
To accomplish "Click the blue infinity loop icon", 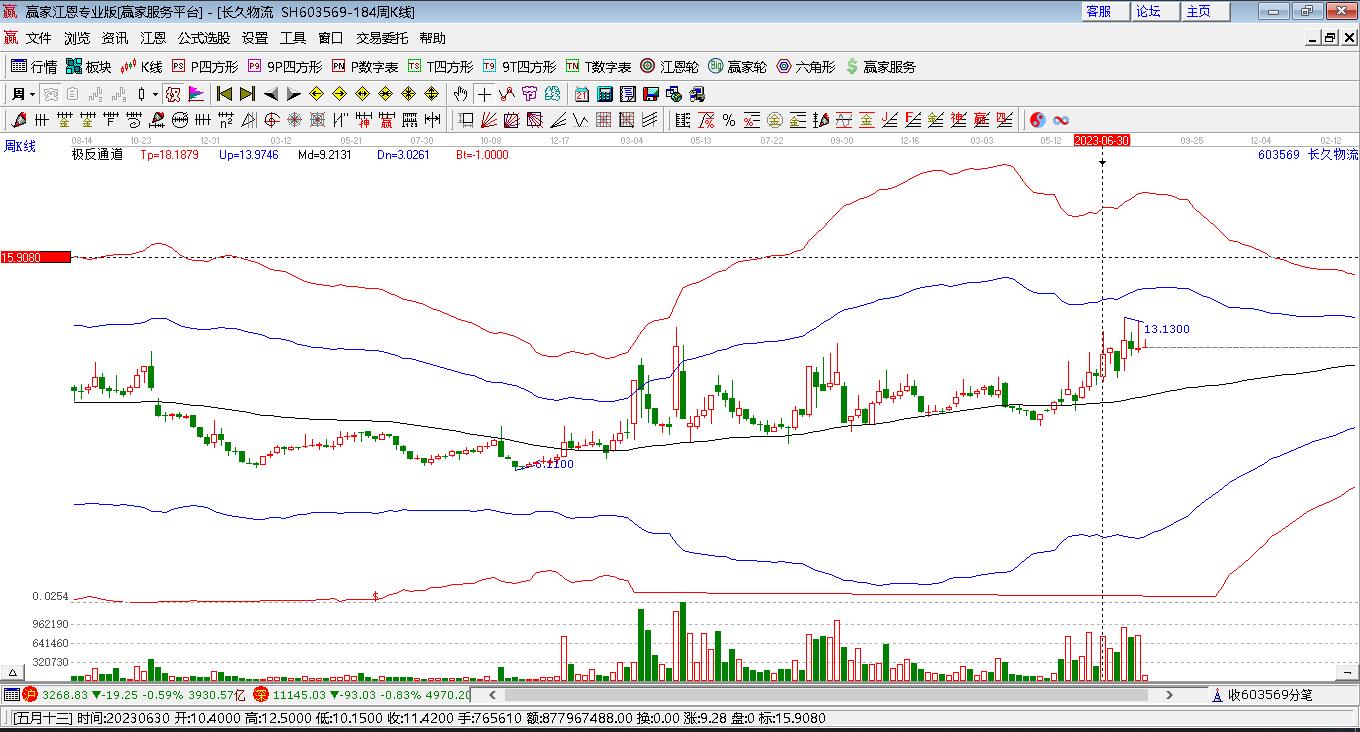I will coord(1060,120).
